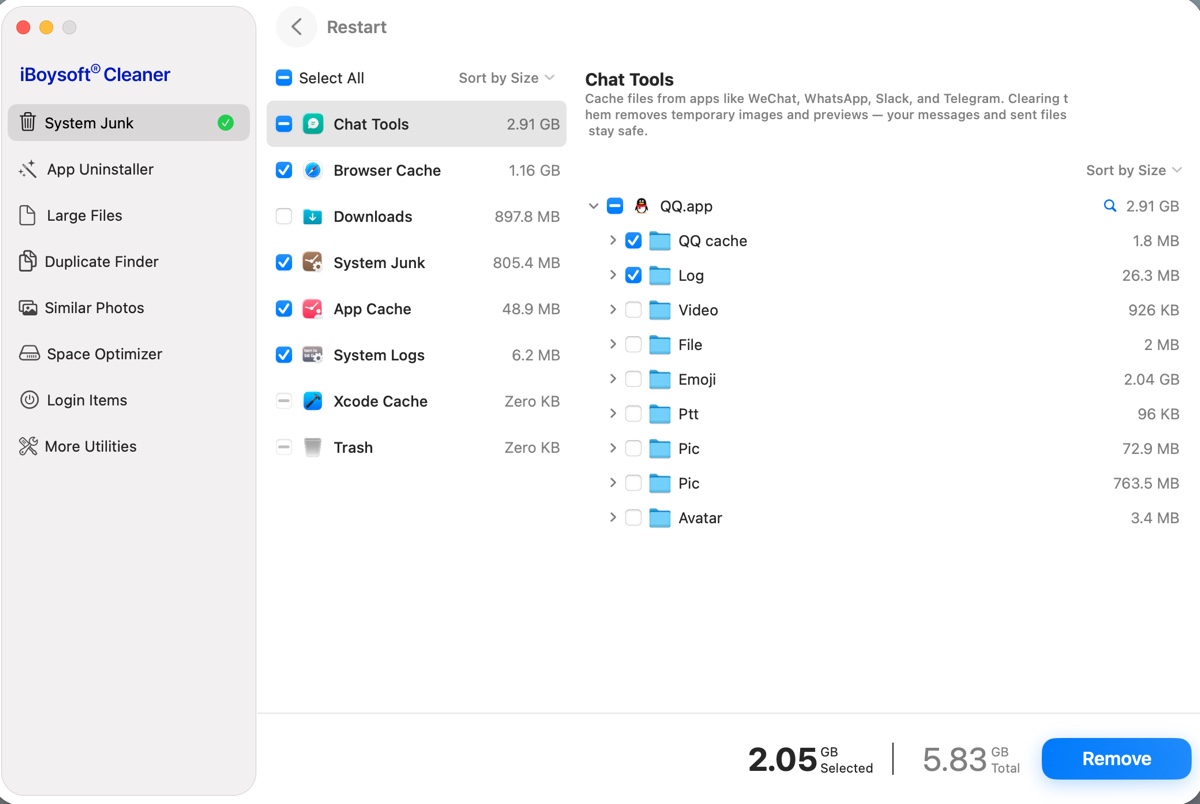The image size is (1200, 804).
Task: Expand the Log folder
Action: pos(612,275)
